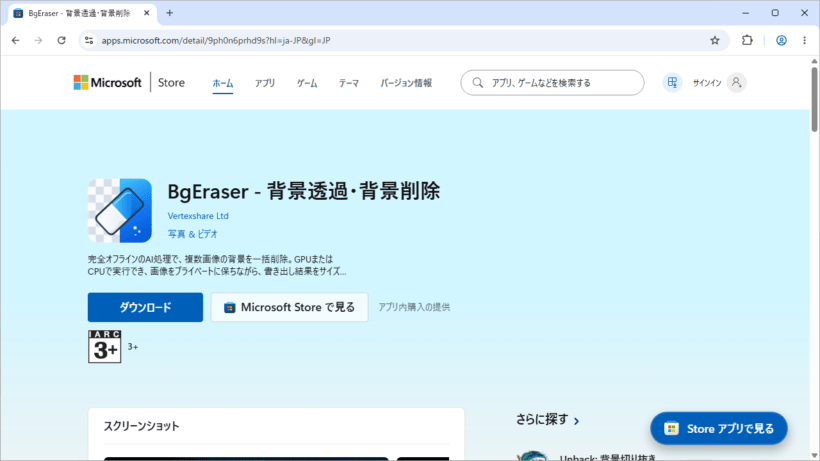Image resolution: width=820 pixels, height=461 pixels.
Task: Click Microsoft Store で見る button
Action: [x=290, y=307]
